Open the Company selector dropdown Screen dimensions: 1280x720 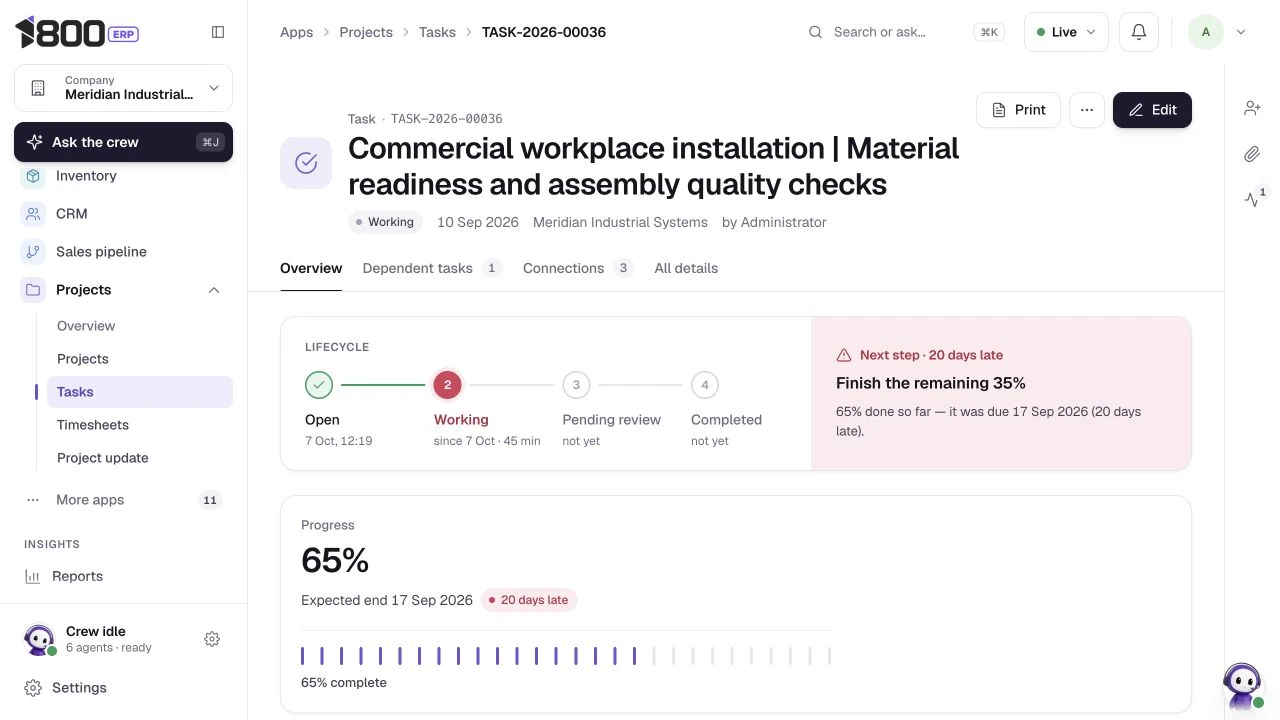[124, 88]
